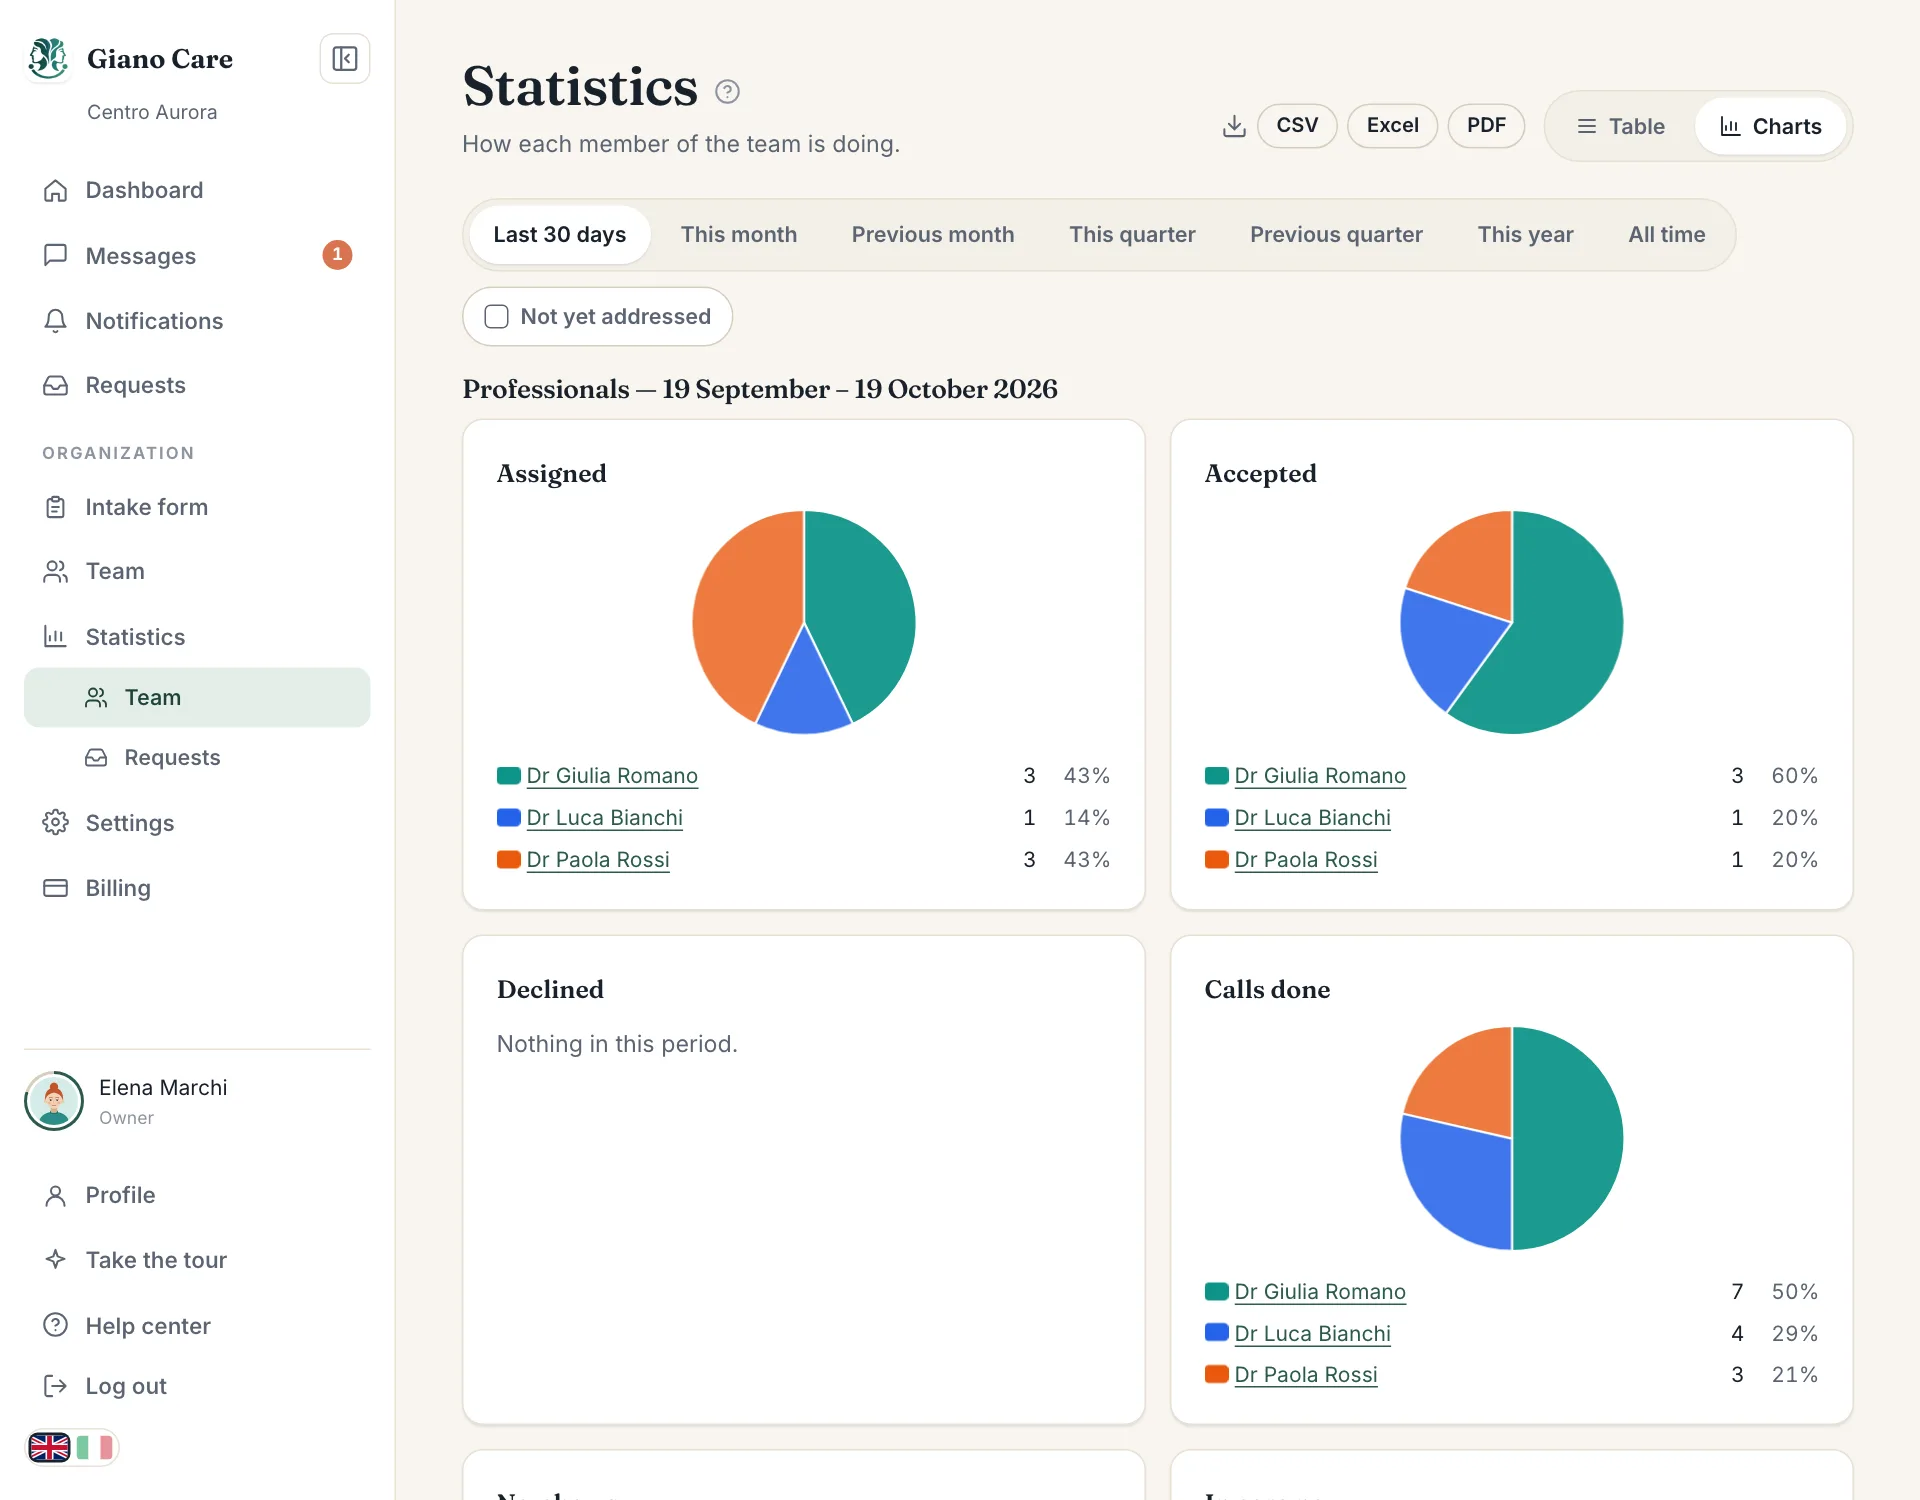Select the This quarter tab
Image resolution: width=1920 pixels, height=1500 pixels.
click(1132, 235)
